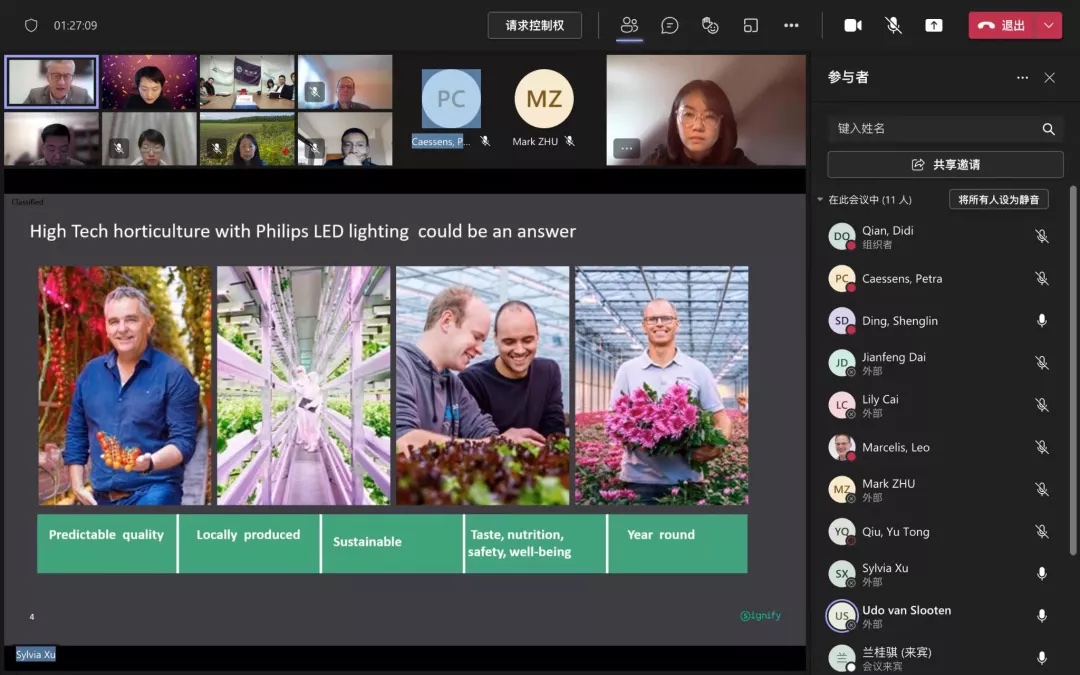Screen dimensions: 1080x675
Task: Click the 请求控制权 button
Action: pos(534,25)
